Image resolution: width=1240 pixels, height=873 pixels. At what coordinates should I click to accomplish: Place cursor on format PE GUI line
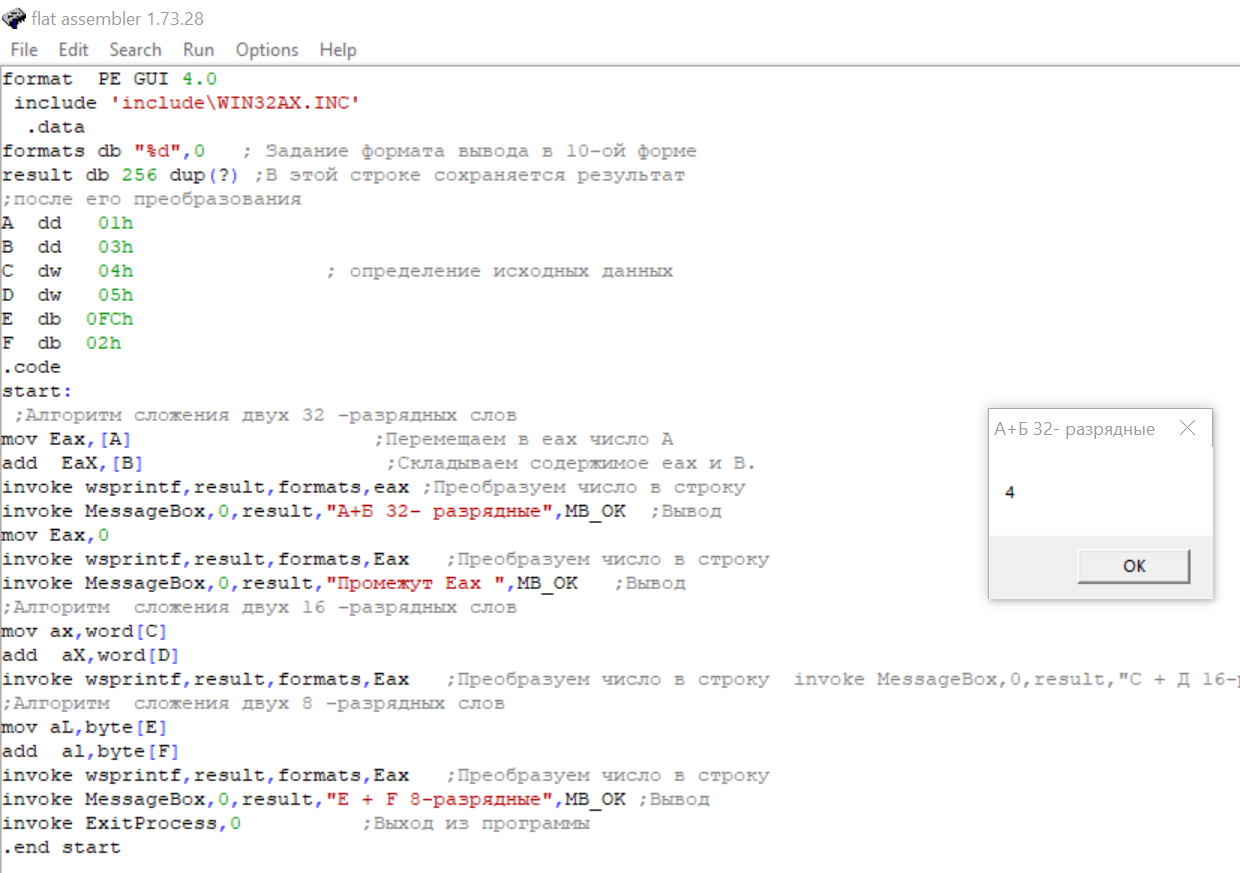coord(110,79)
